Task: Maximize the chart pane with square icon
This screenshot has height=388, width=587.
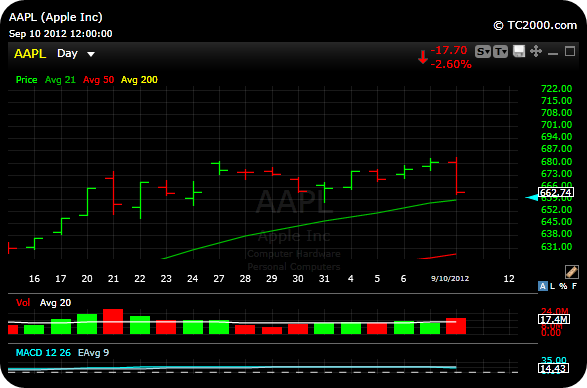Action: pos(570,51)
